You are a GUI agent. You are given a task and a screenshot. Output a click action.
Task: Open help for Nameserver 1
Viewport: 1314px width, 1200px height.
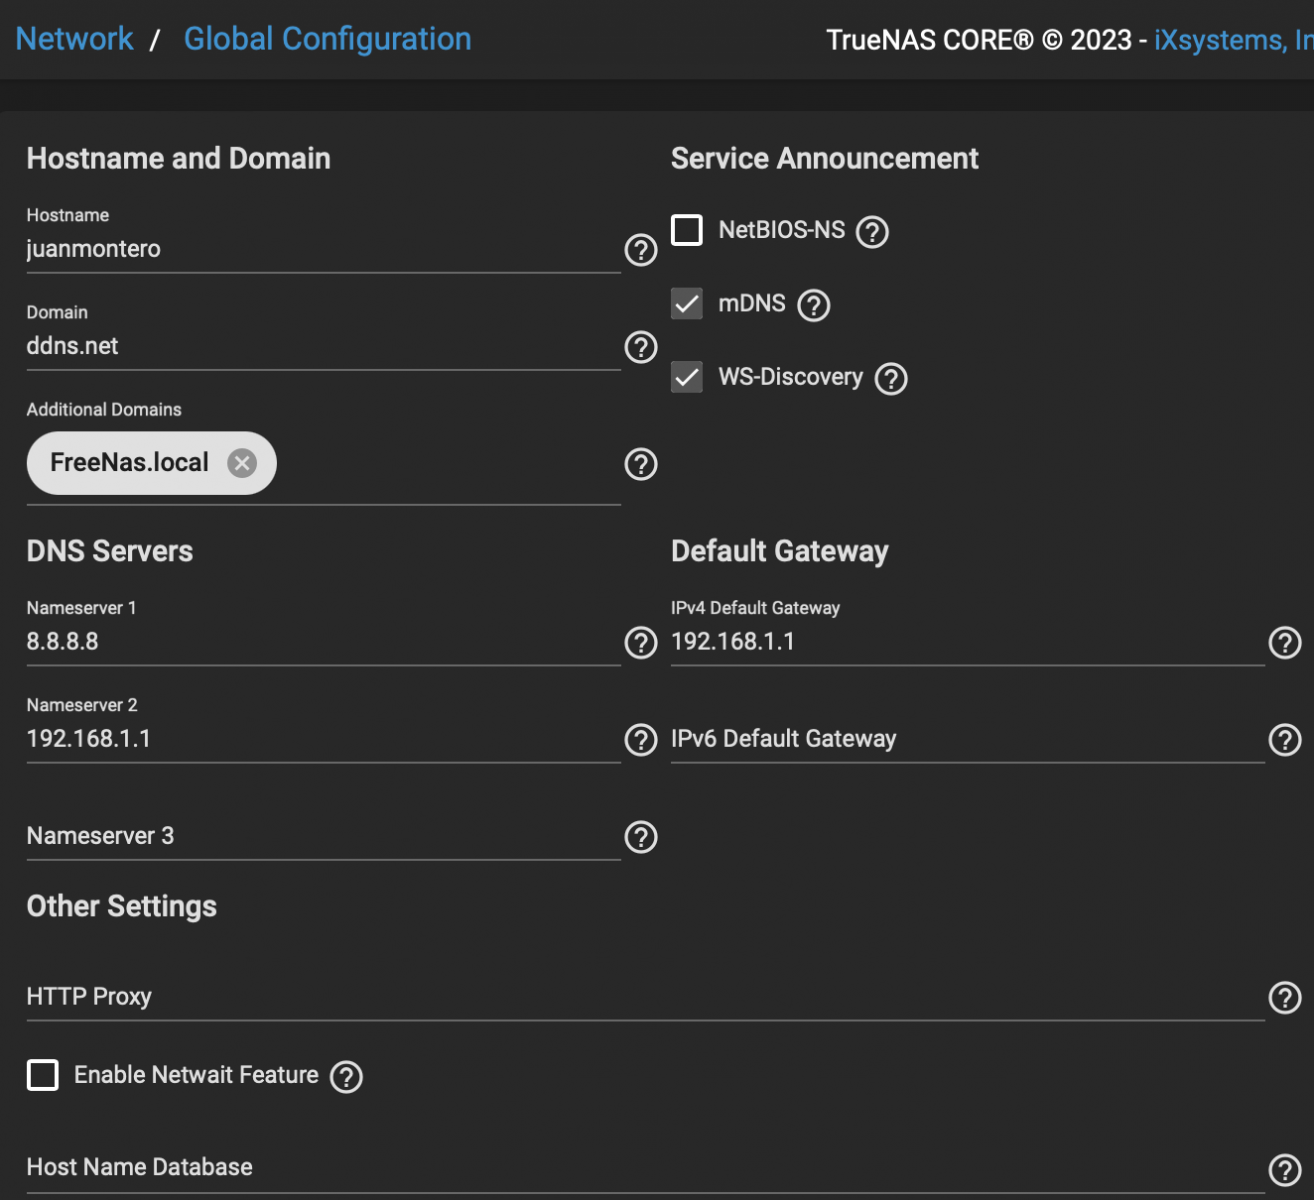(x=641, y=643)
